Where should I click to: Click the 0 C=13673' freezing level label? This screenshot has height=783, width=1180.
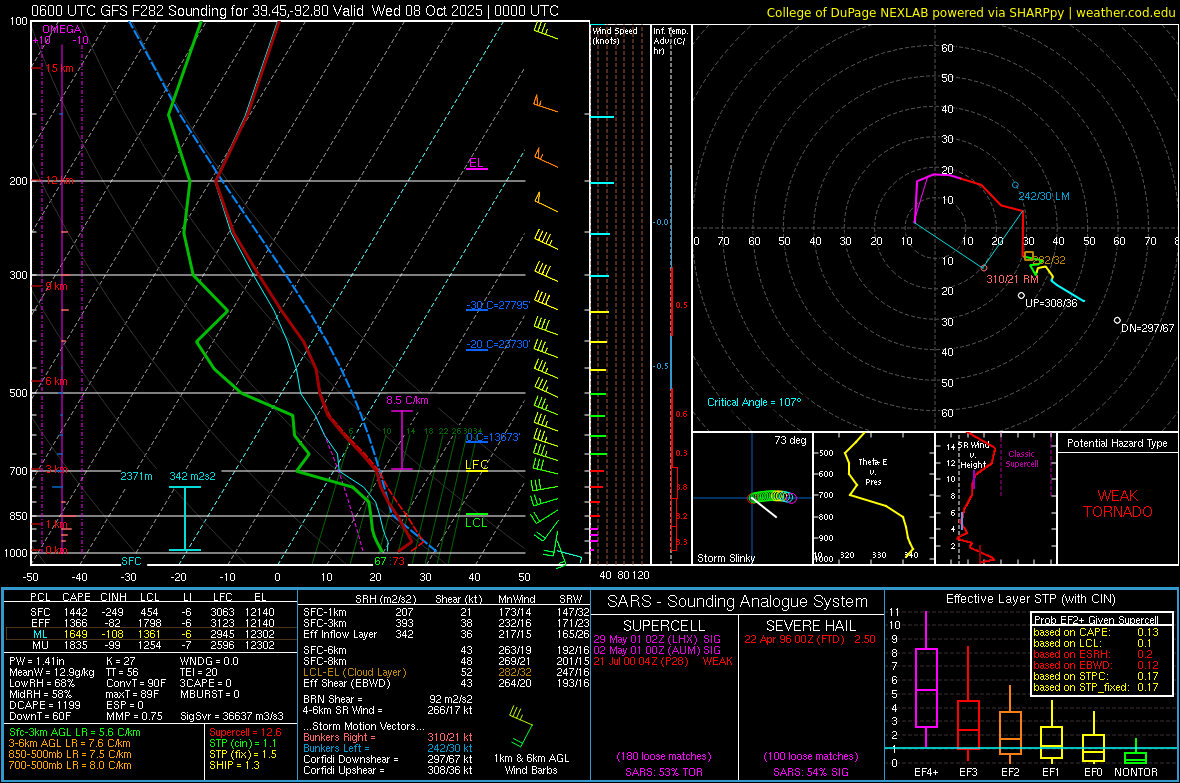coord(492,437)
